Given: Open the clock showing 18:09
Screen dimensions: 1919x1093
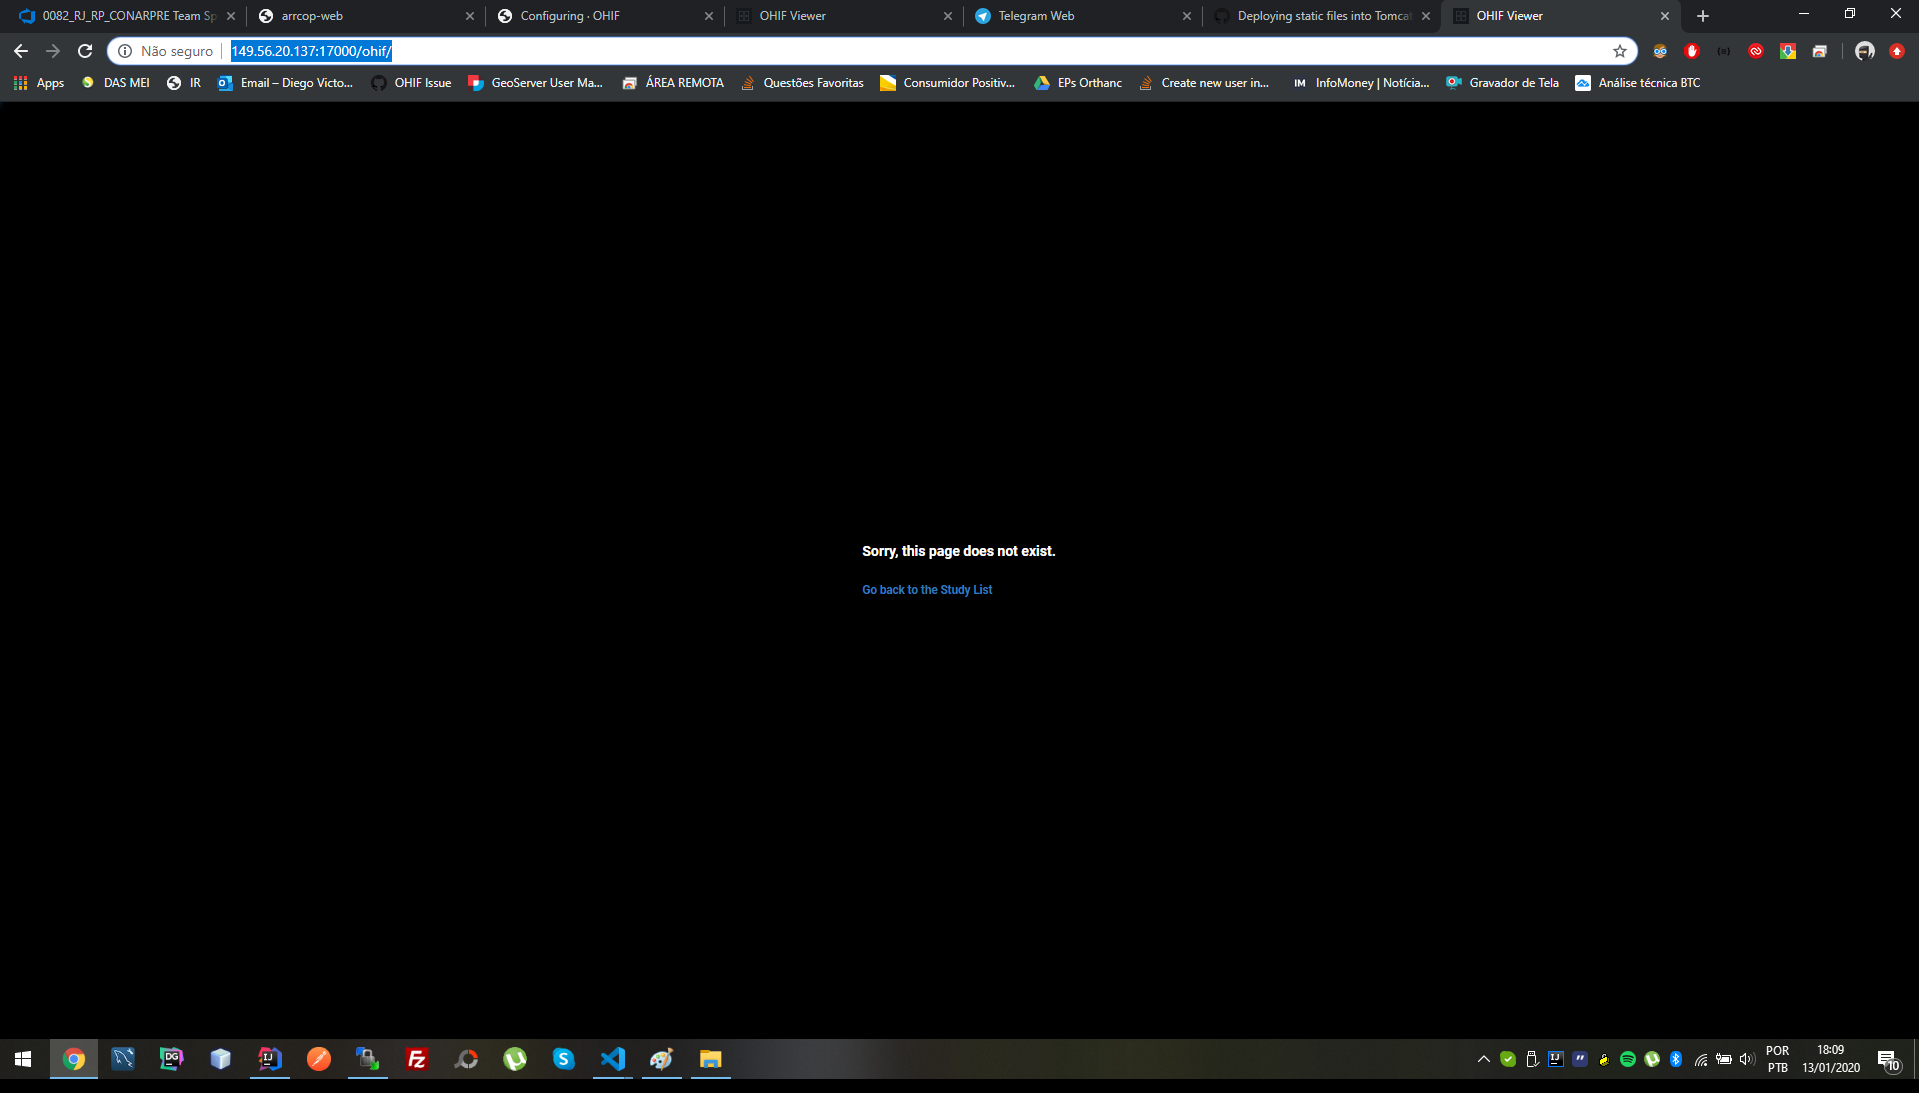Looking at the screenshot, I should click(1831, 1059).
